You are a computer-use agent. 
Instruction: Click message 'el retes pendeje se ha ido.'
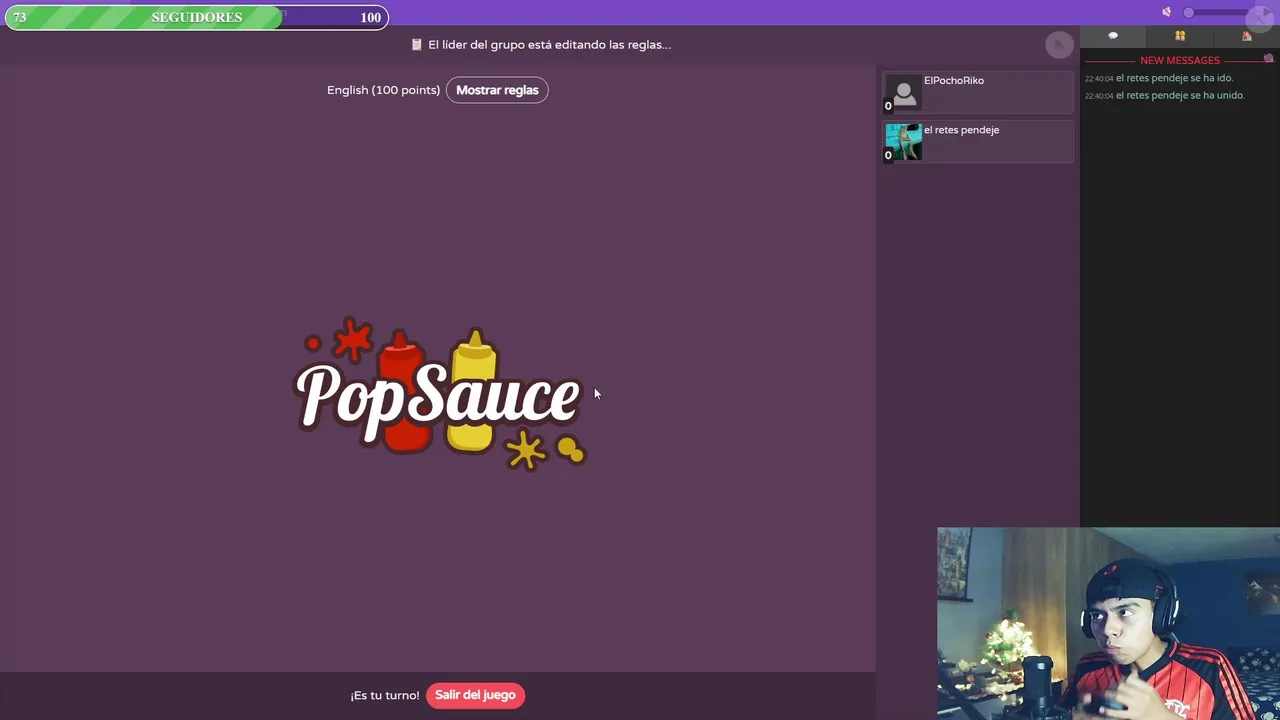tap(1175, 78)
